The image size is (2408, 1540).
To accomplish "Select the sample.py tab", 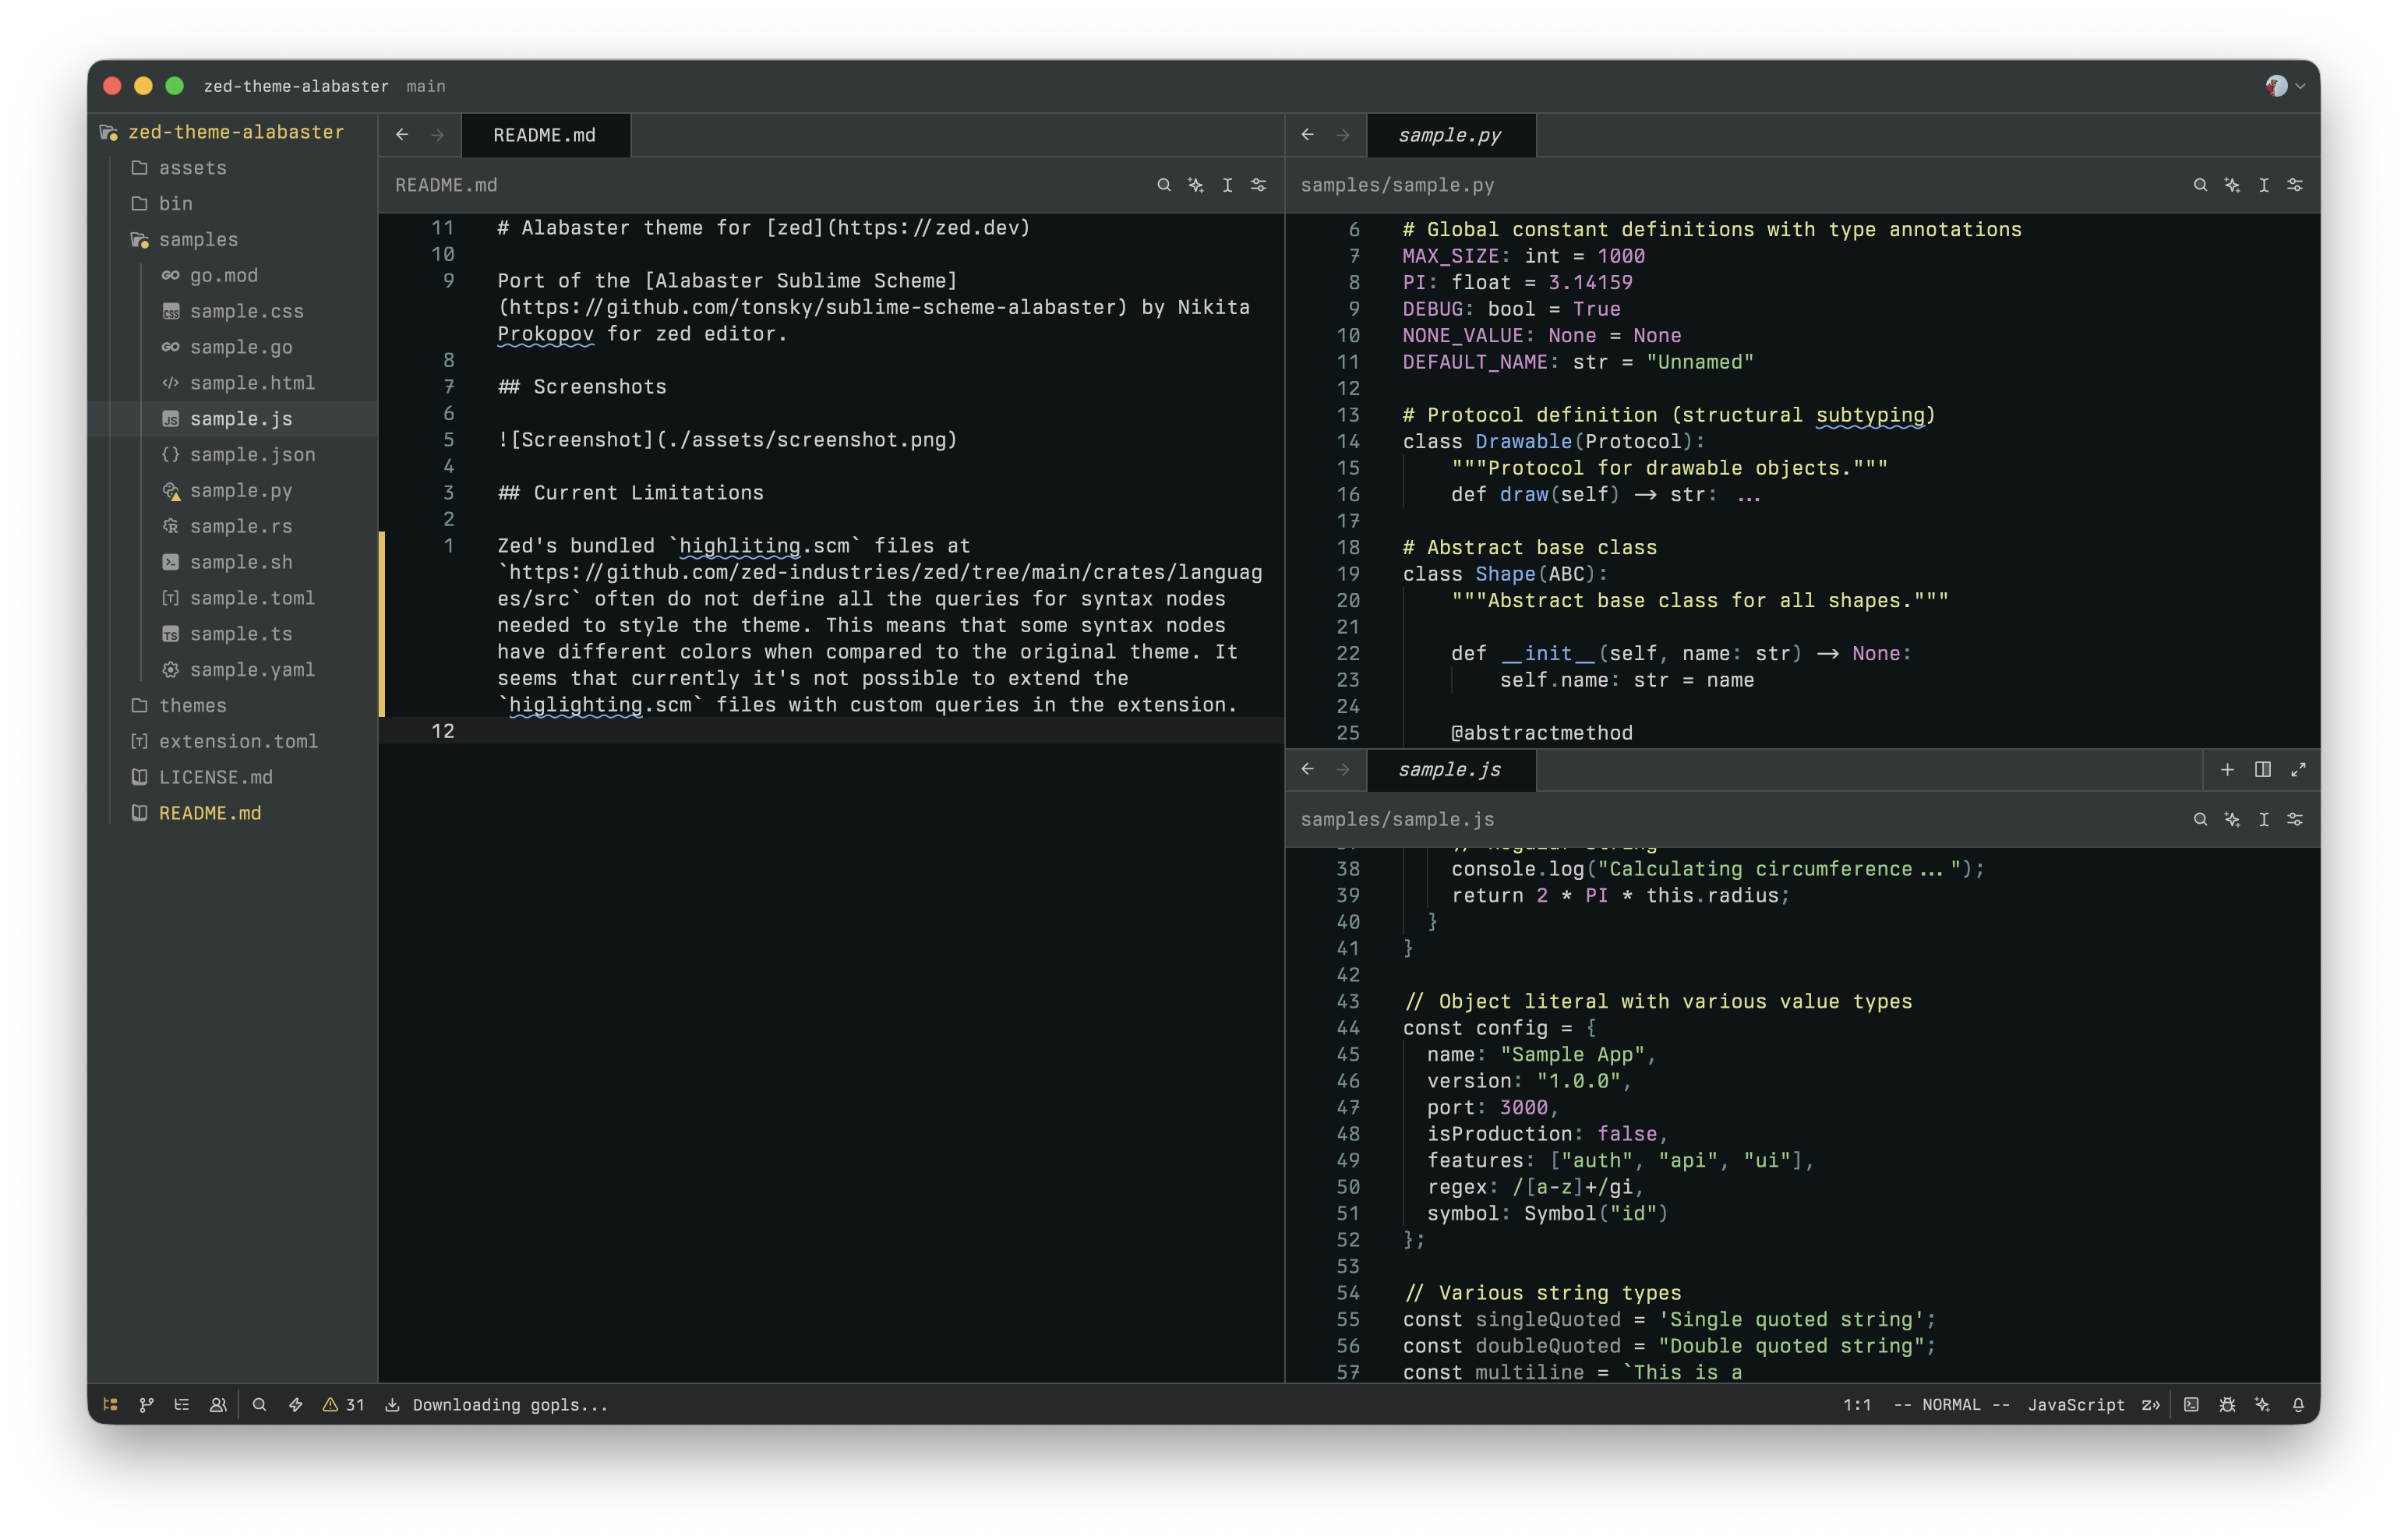I will coord(1450,135).
